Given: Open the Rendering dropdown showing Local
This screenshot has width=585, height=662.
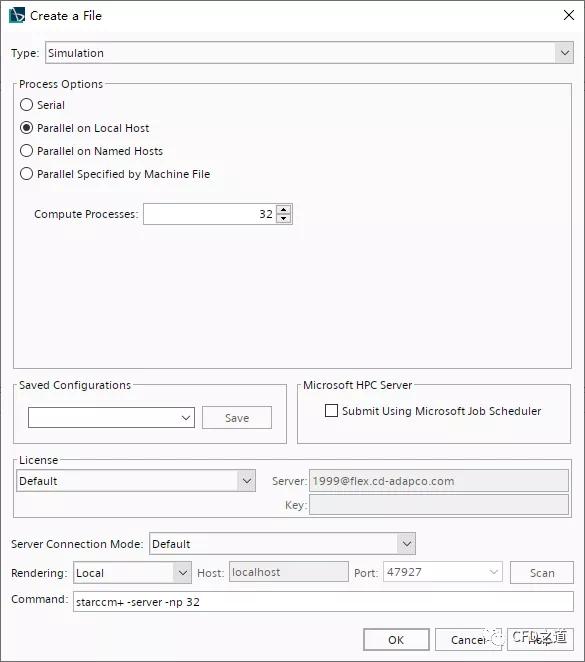Looking at the screenshot, I should coord(133,573).
